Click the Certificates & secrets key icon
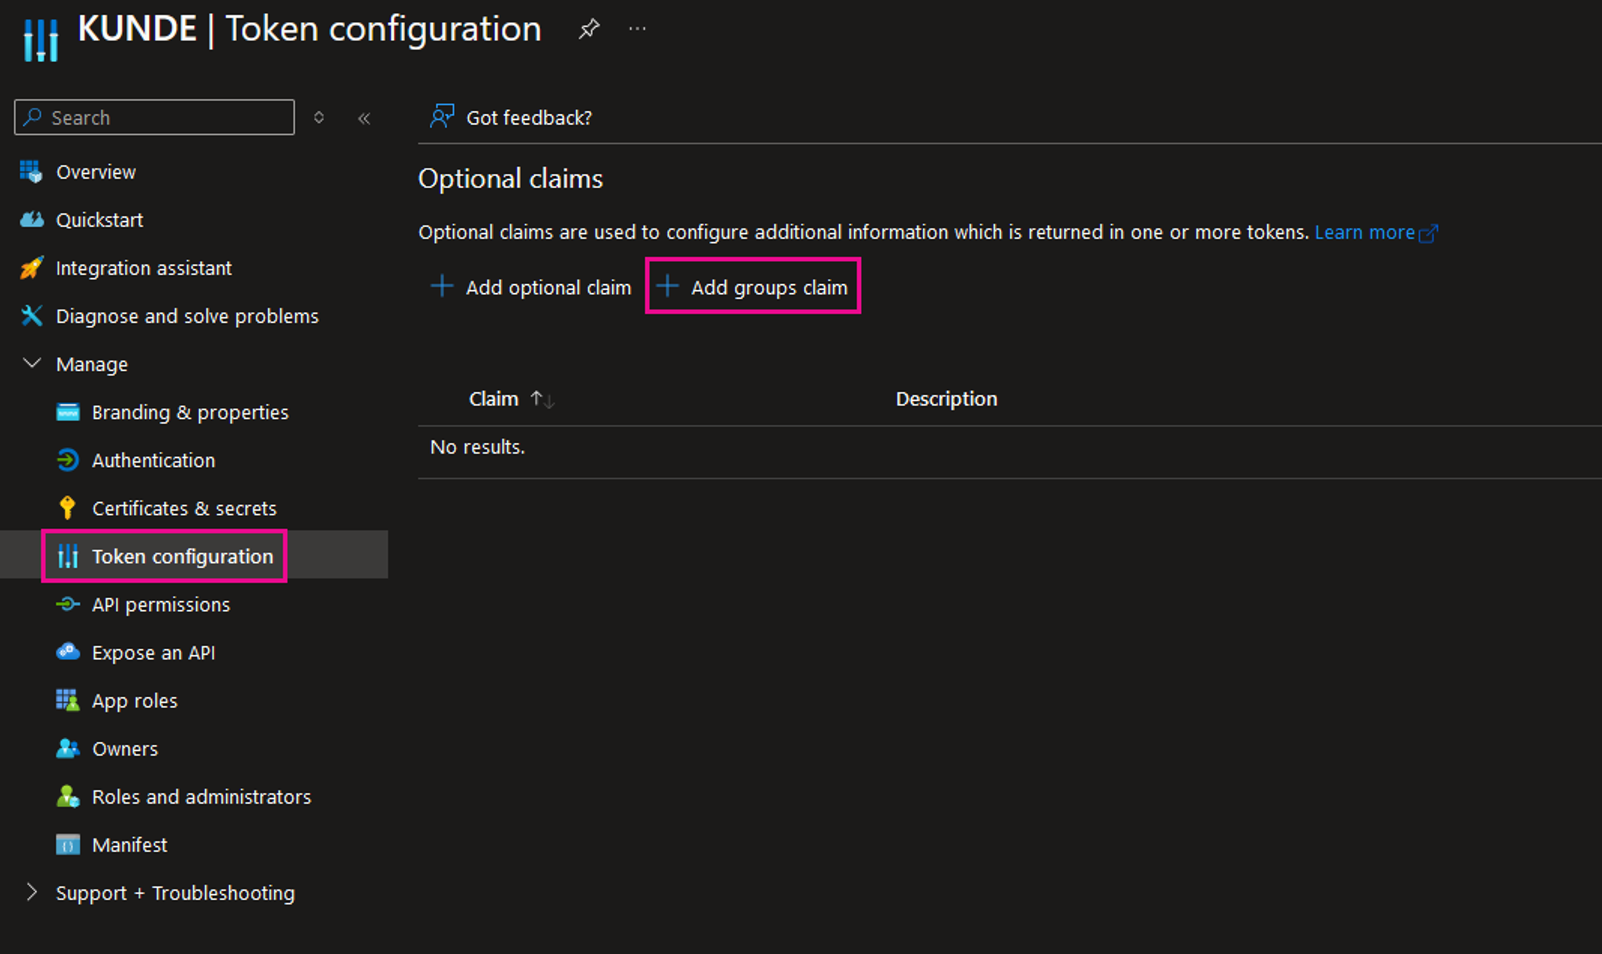This screenshot has height=954, width=1602. coord(67,508)
